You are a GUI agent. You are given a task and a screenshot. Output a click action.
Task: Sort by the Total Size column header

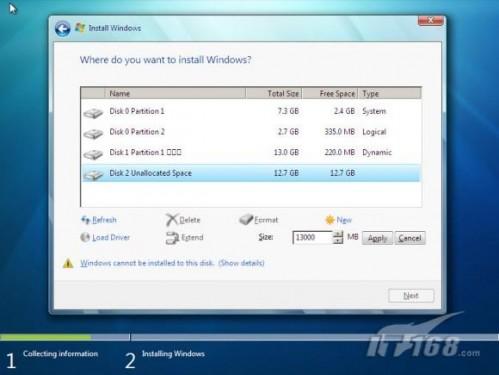[274, 94]
